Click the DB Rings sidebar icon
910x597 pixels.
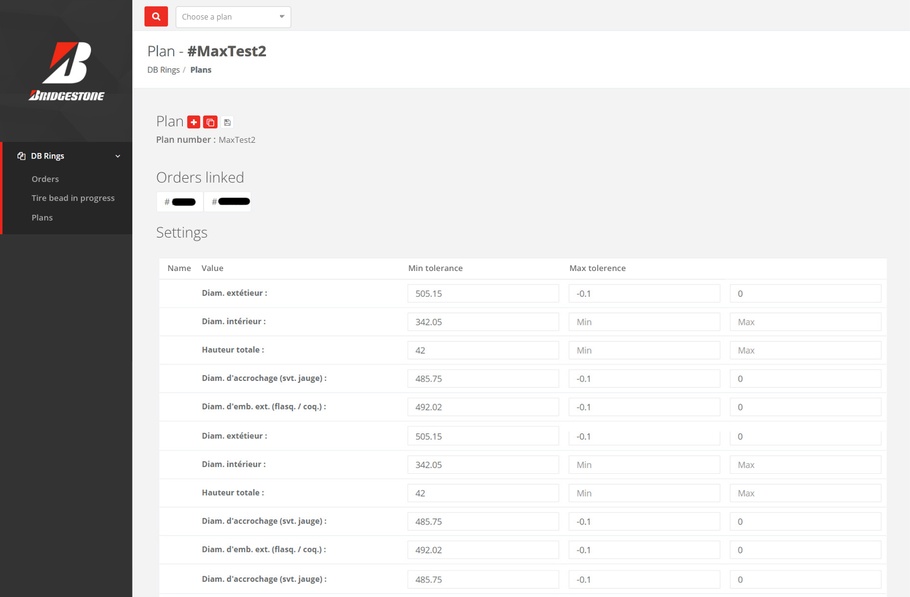[22, 156]
